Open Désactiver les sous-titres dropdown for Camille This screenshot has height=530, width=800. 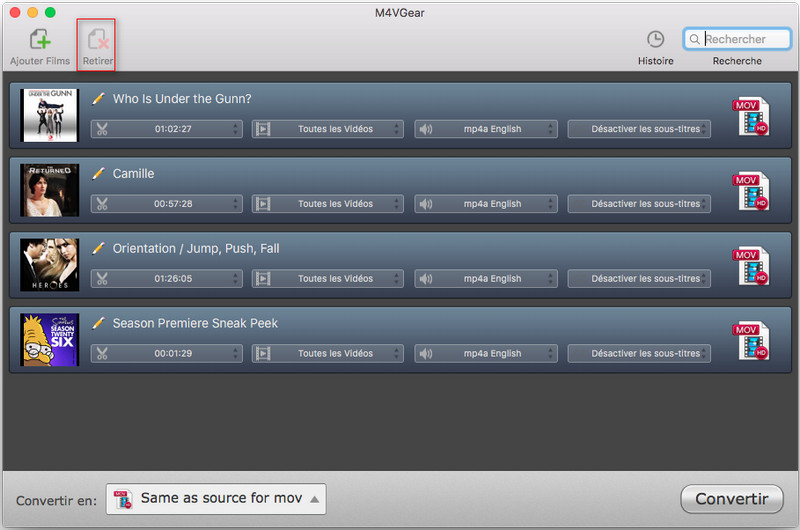tap(639, 204)
